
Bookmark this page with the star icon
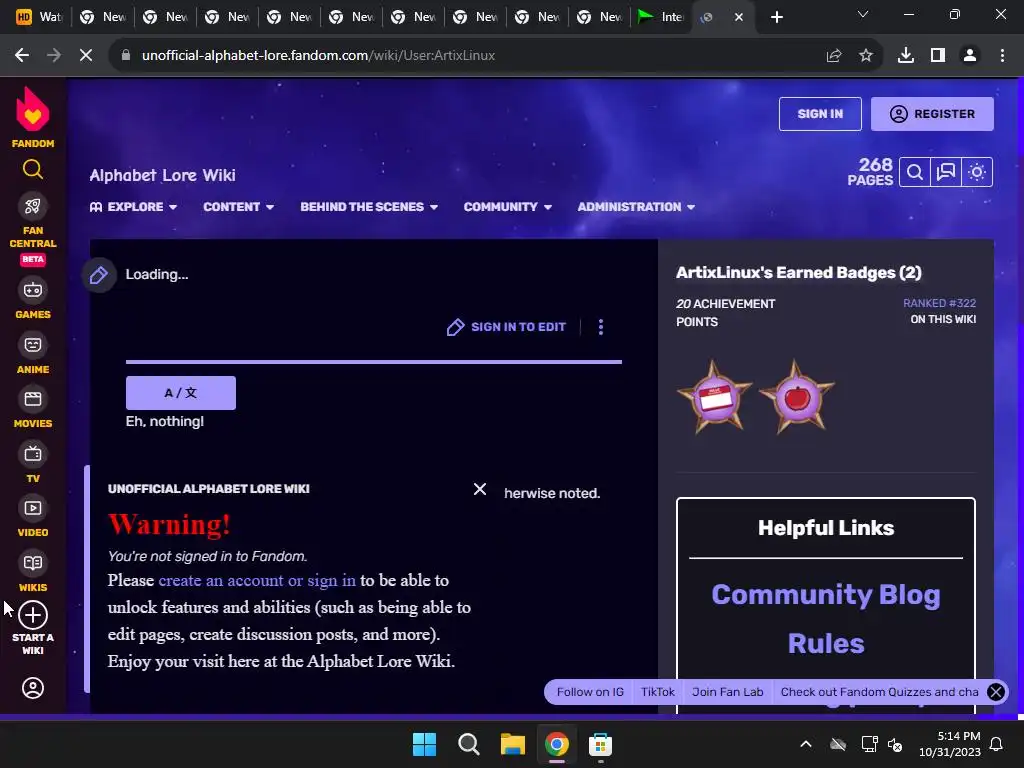point(866,56)
